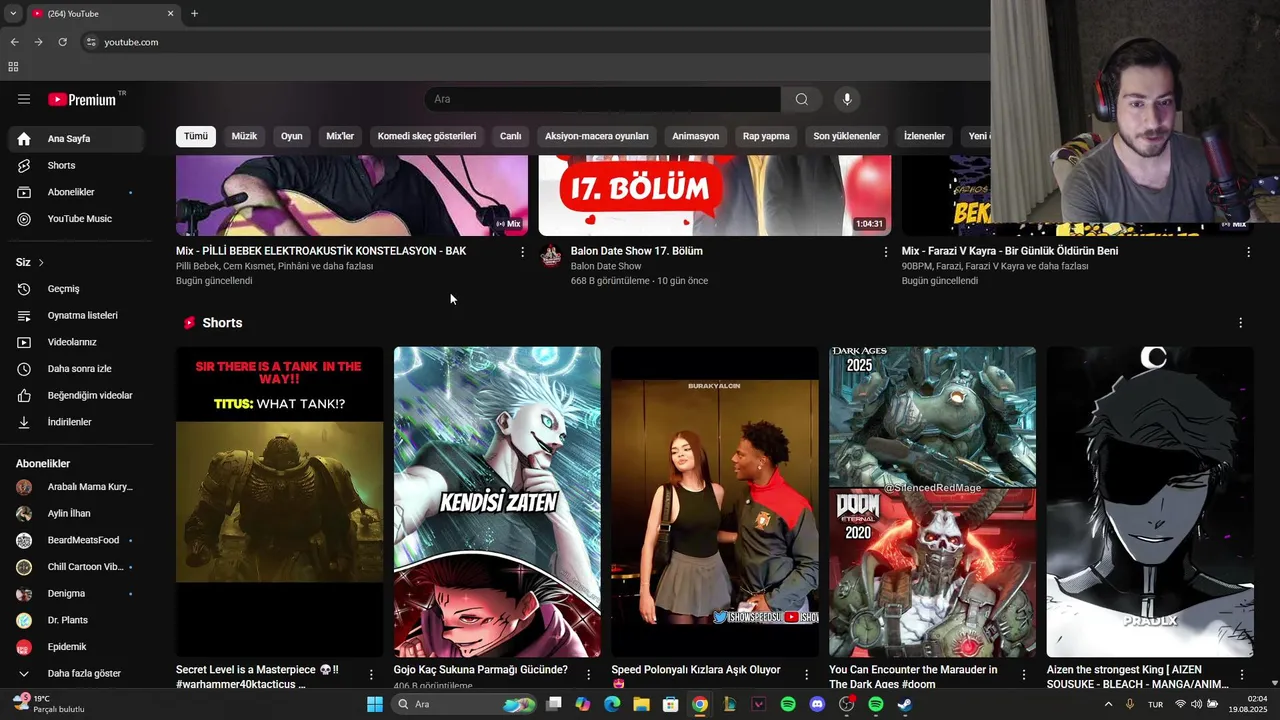Reload the page in browser toolbar
Screen dimensions: 1280x720
[62, 42]
